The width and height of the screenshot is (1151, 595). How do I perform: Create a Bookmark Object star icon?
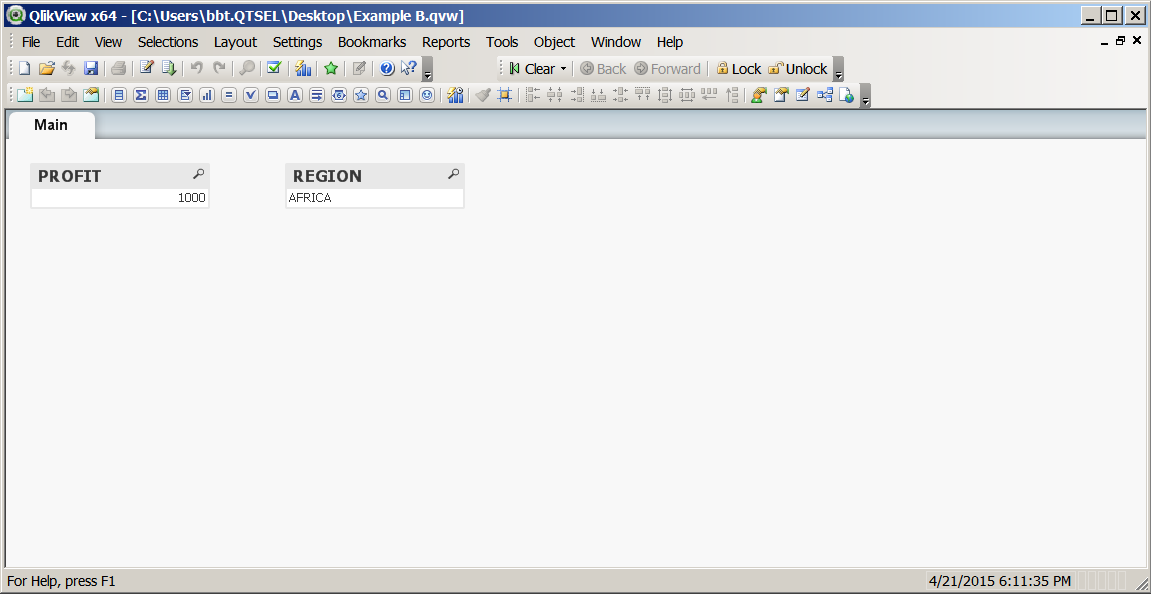[x=360, y=95]
